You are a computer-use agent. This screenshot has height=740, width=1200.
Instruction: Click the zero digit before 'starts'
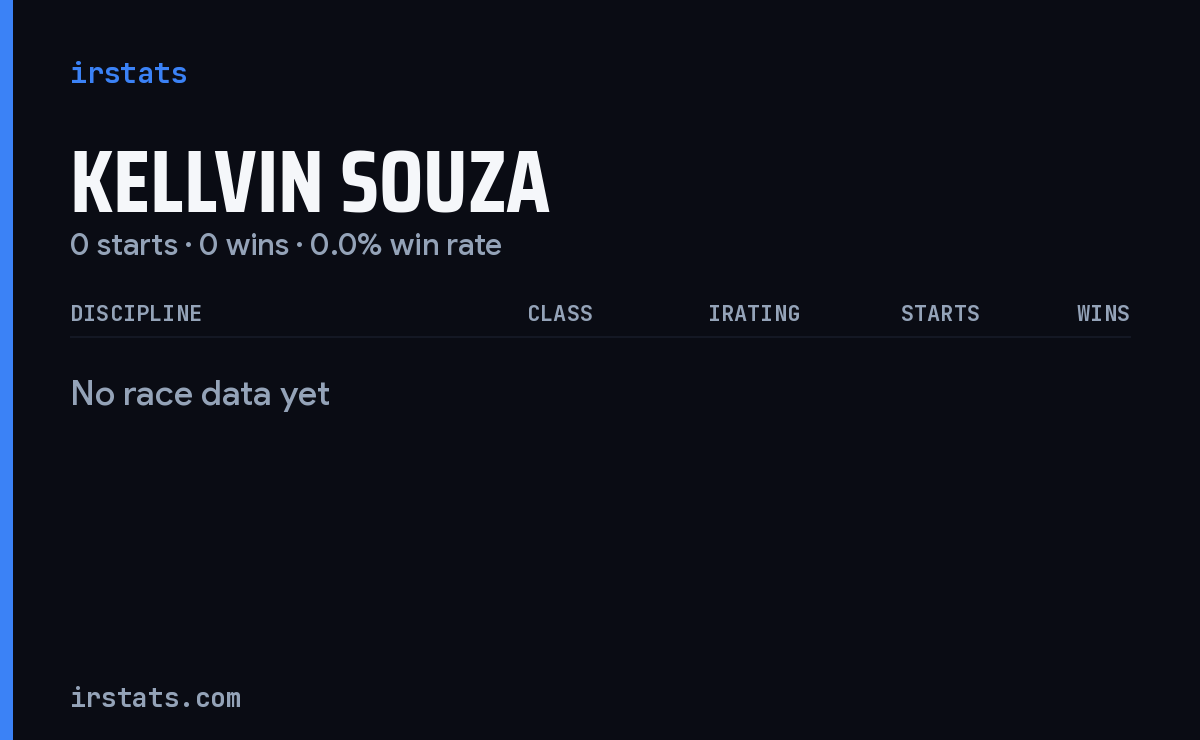pos(79,245)
